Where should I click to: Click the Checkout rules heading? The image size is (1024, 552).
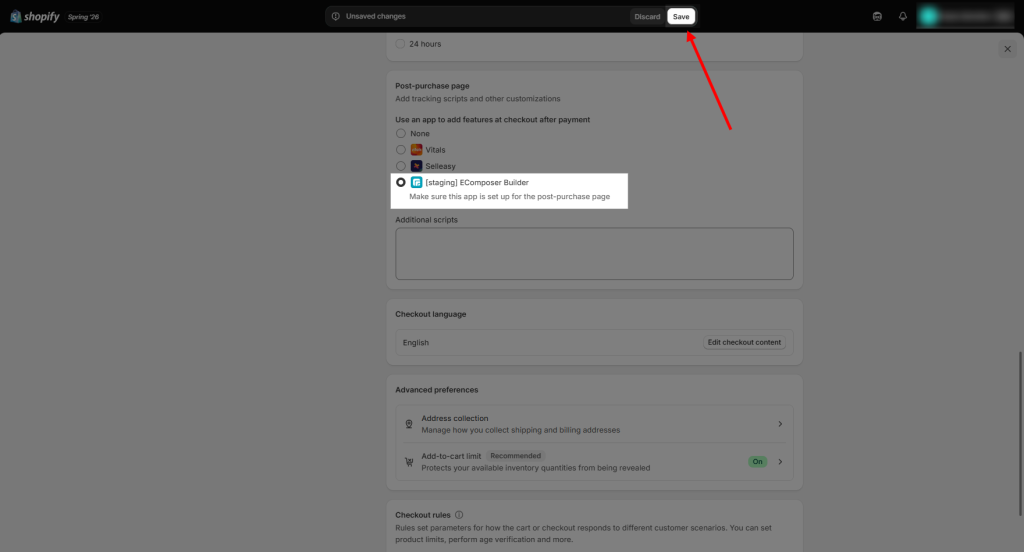coord(423,515)
